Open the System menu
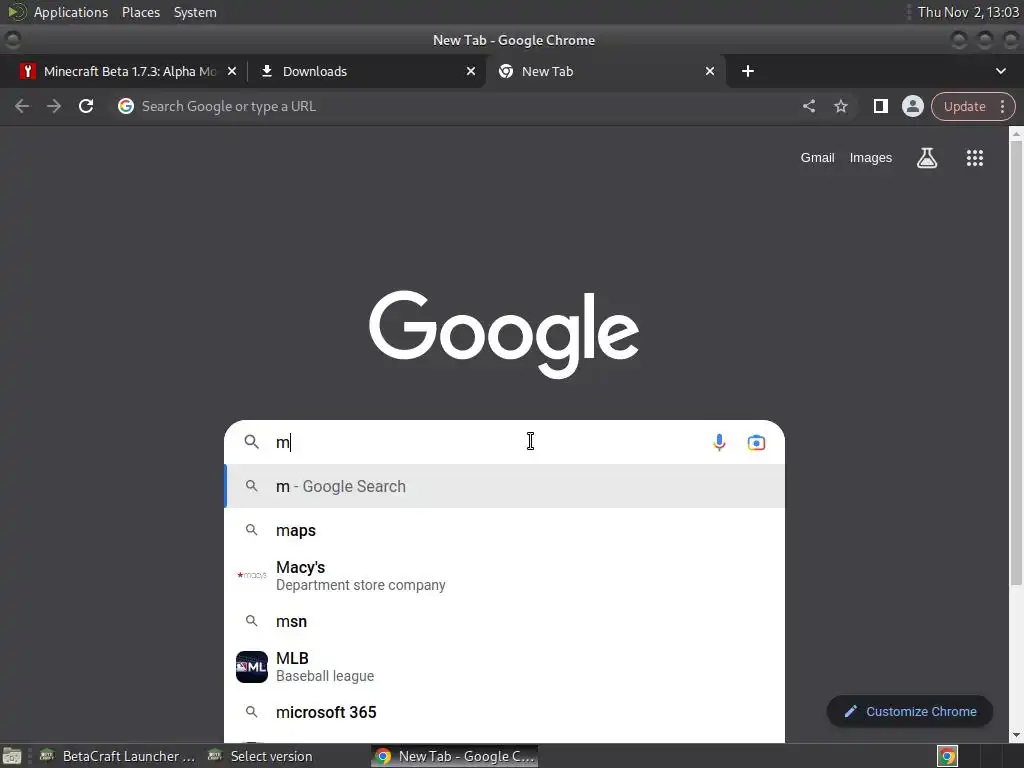 195,12
